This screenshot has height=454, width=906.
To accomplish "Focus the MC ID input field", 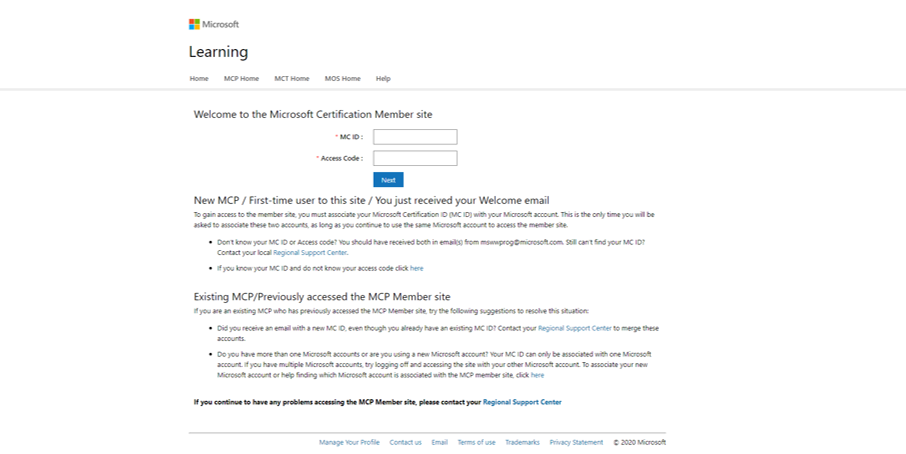I will (x=415, y=137).
